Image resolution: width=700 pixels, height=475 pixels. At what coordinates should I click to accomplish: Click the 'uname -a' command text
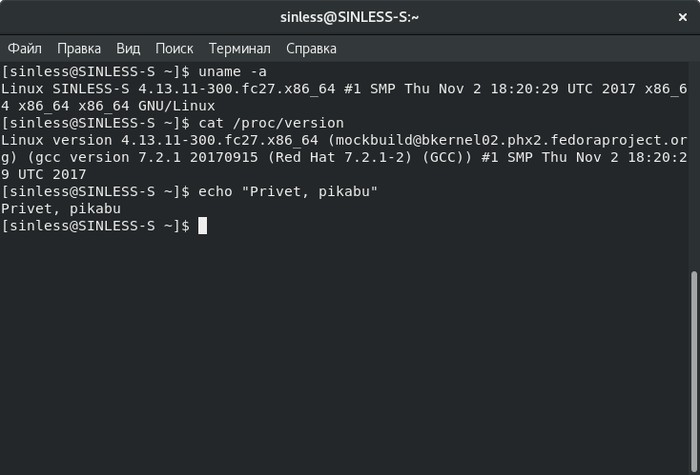click(x=232, y=71)
